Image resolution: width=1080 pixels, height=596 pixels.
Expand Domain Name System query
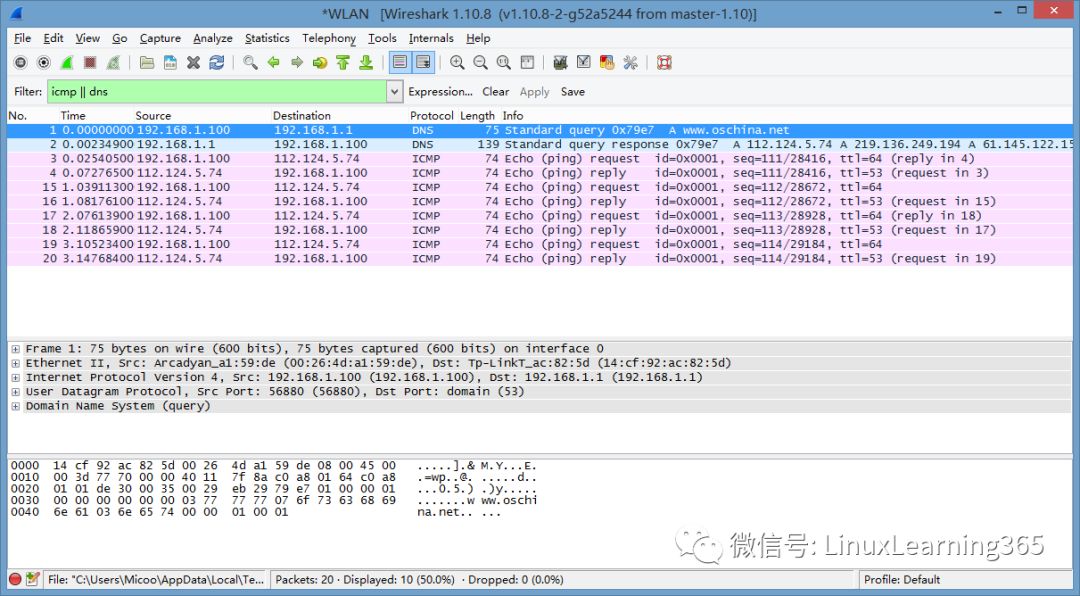(x=15, y=406)
